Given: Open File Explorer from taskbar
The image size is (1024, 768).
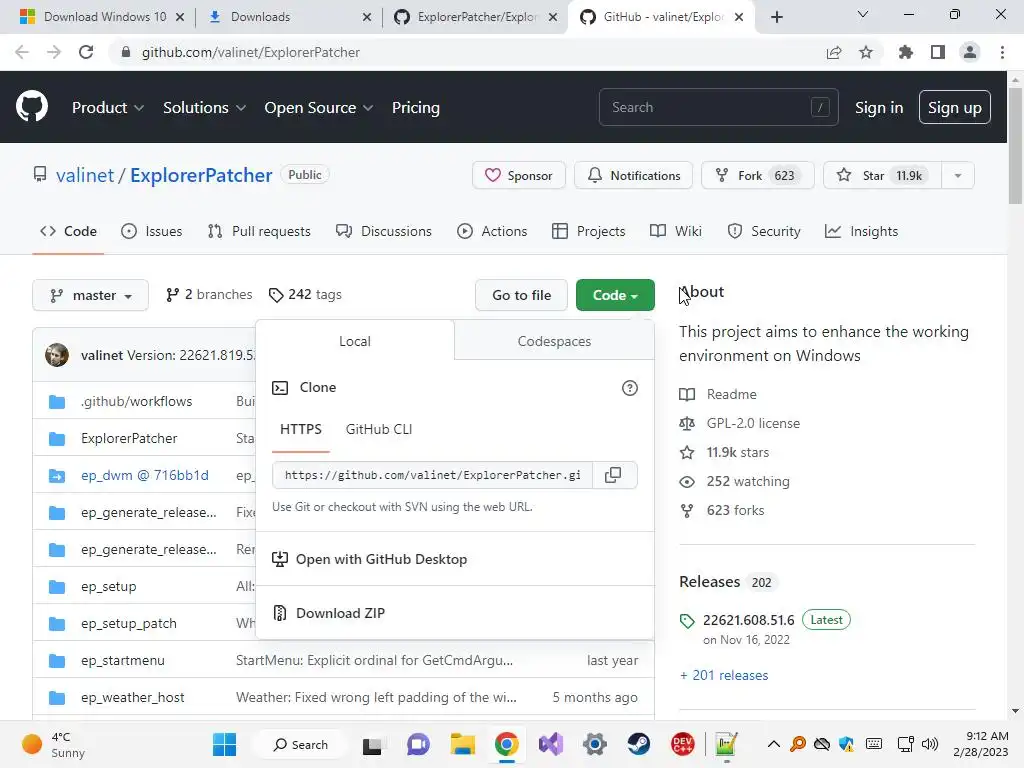Looking at the screenshot, I should pos(462,744).
